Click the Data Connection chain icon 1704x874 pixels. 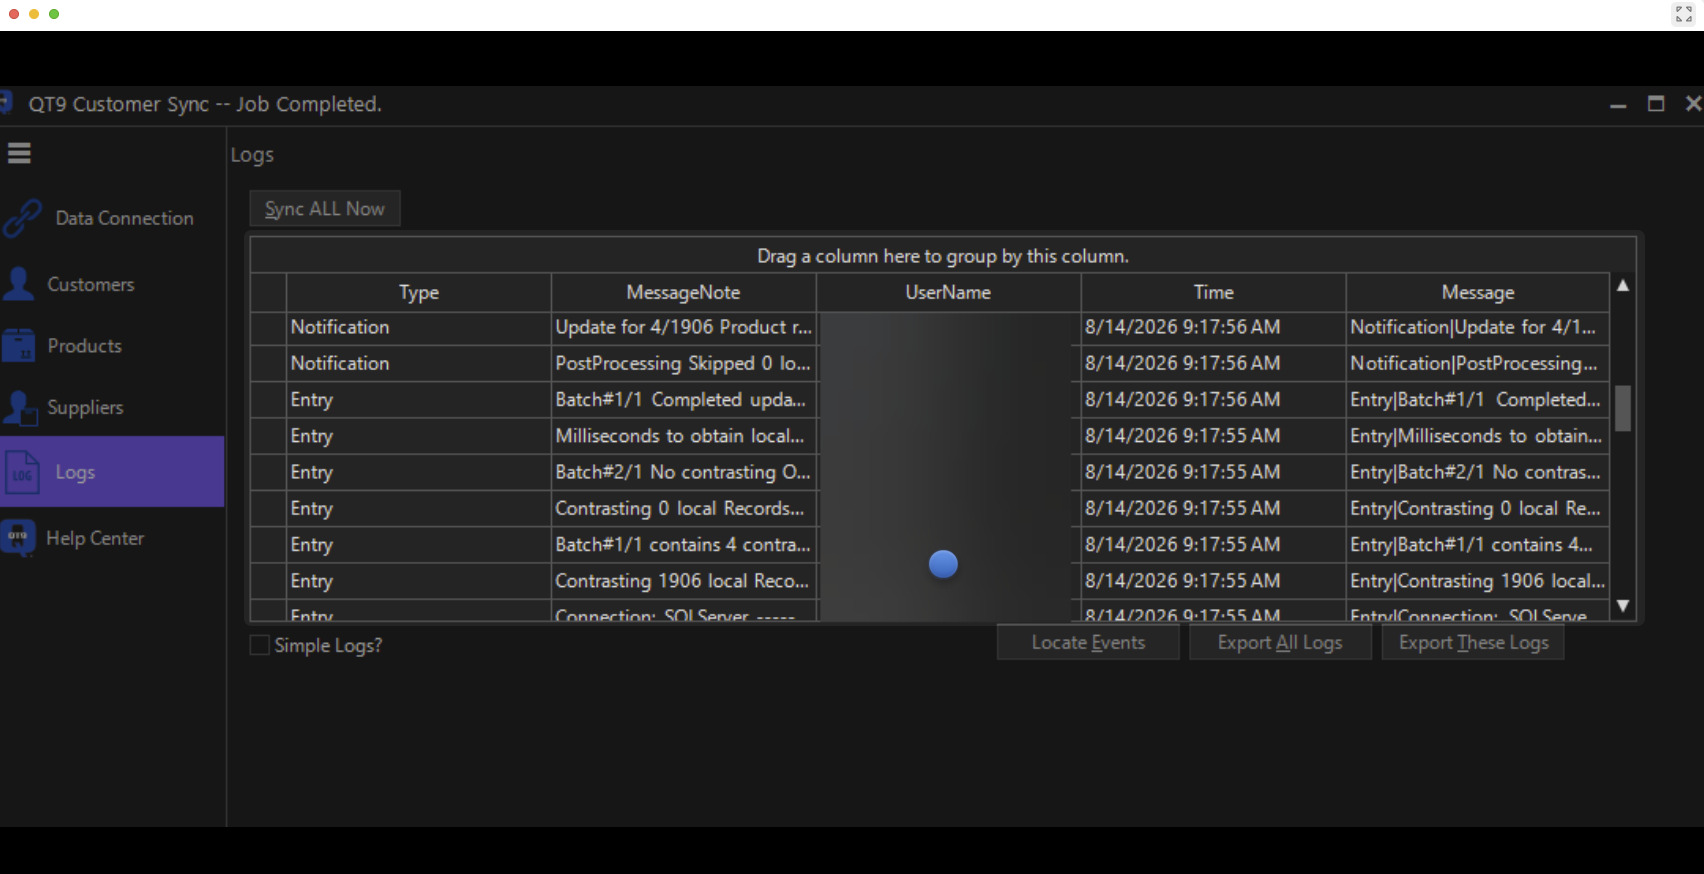coord(22,218)
